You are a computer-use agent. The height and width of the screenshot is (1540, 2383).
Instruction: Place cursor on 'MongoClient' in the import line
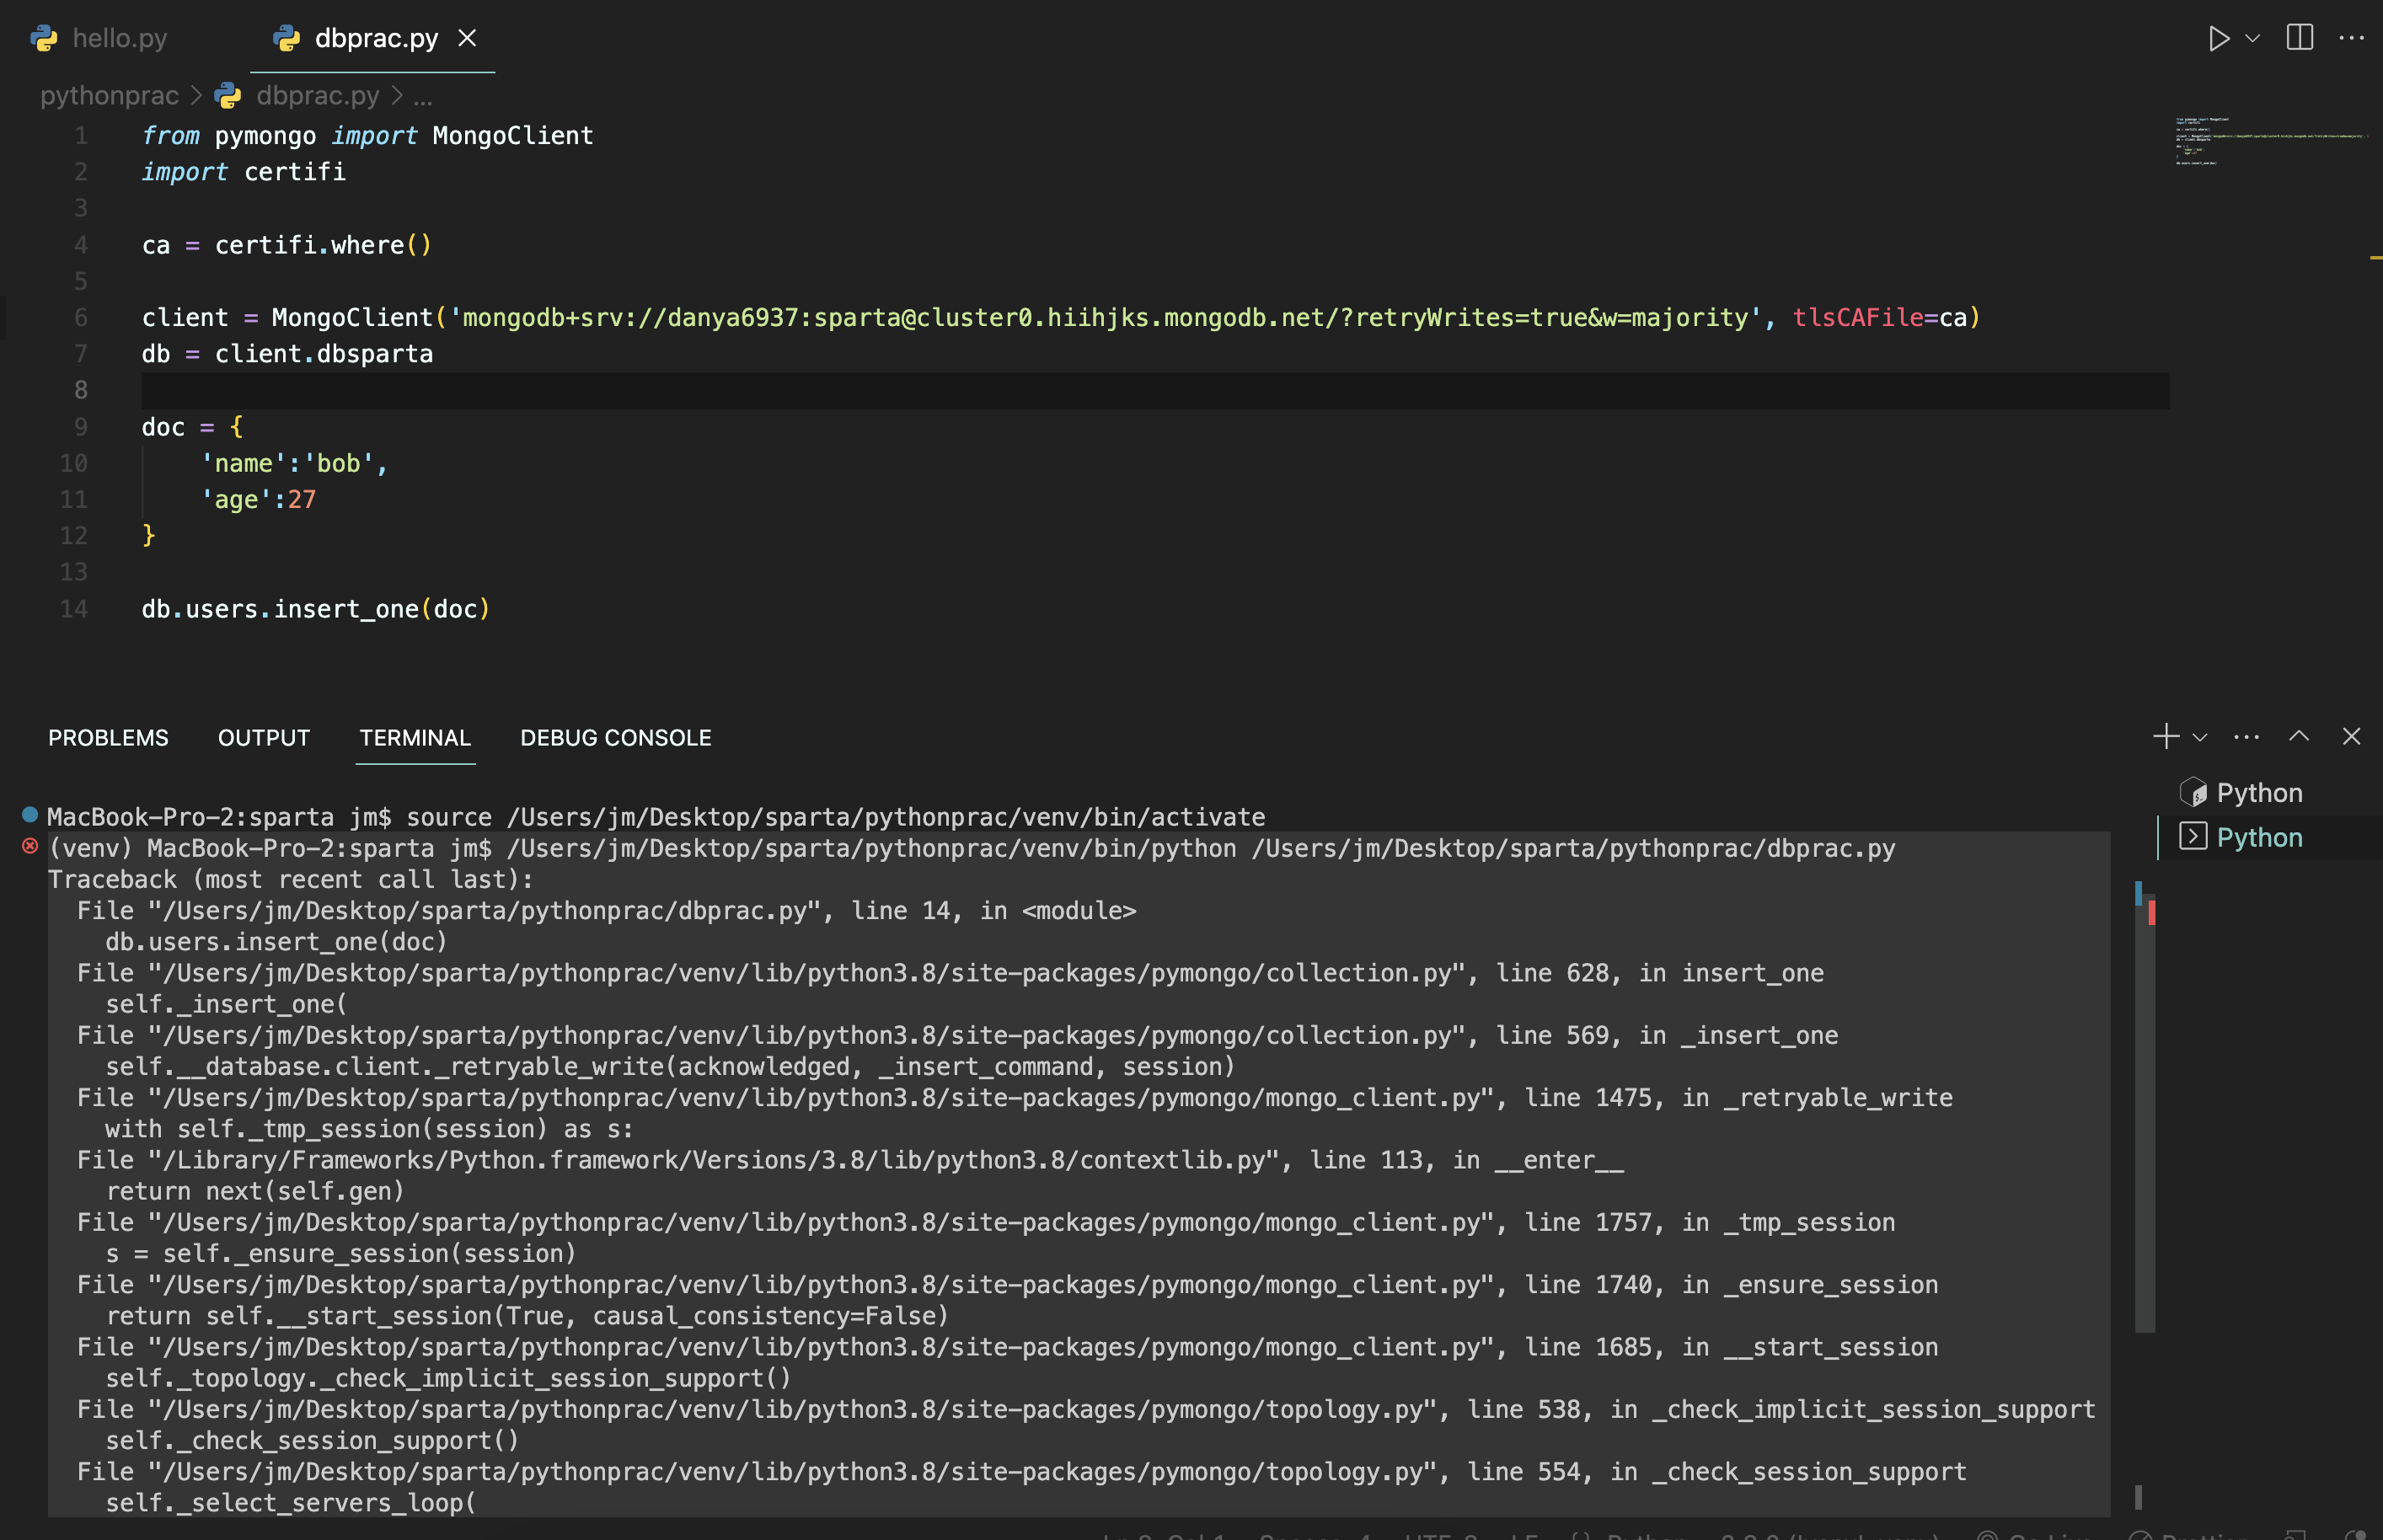(513, 136)
